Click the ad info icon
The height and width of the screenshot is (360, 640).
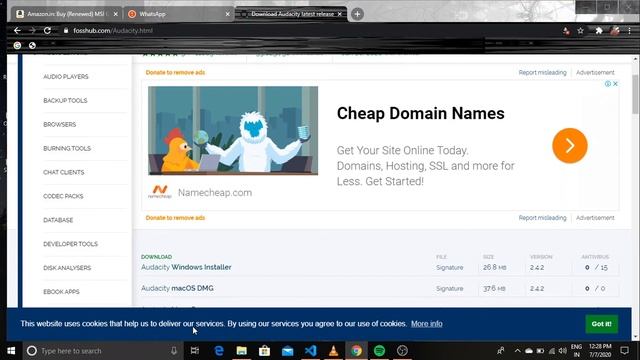coord(608,84)
